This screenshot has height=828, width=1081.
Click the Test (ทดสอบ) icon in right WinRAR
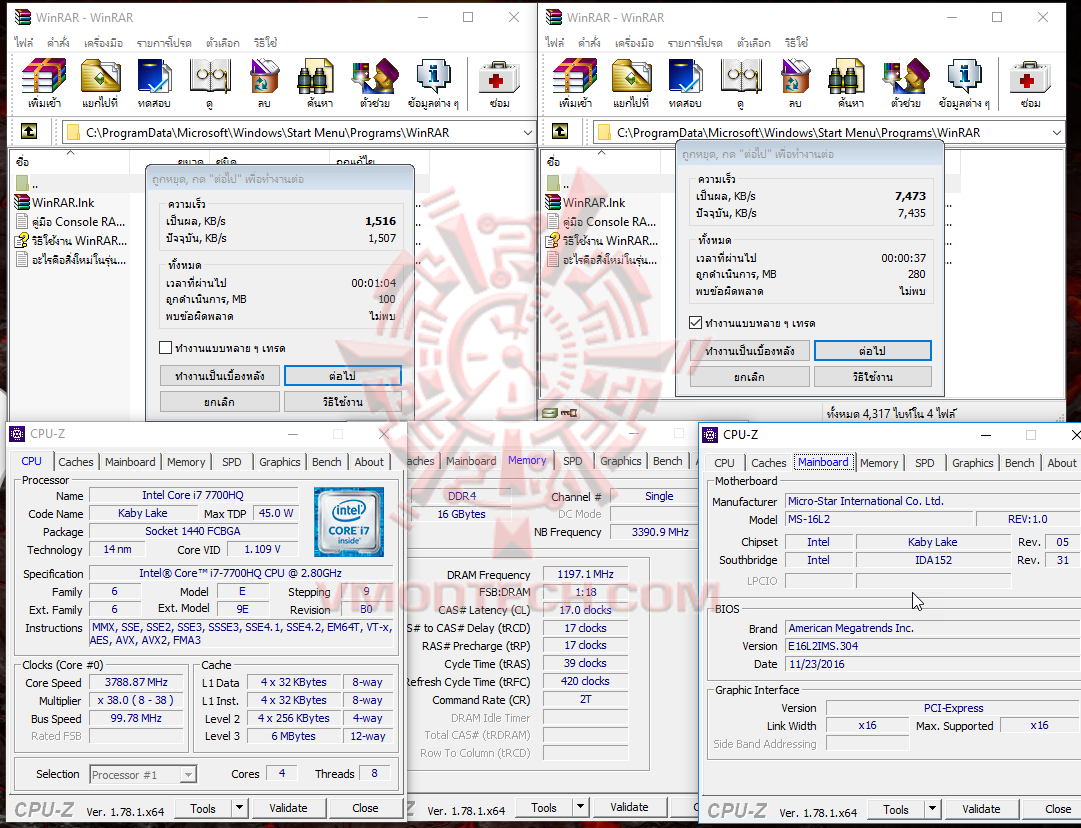pos(685,83)
